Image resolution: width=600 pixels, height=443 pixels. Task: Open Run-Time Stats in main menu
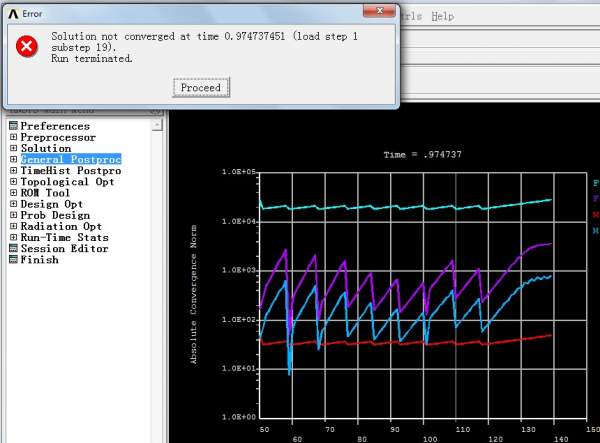(x=64, y=237)
